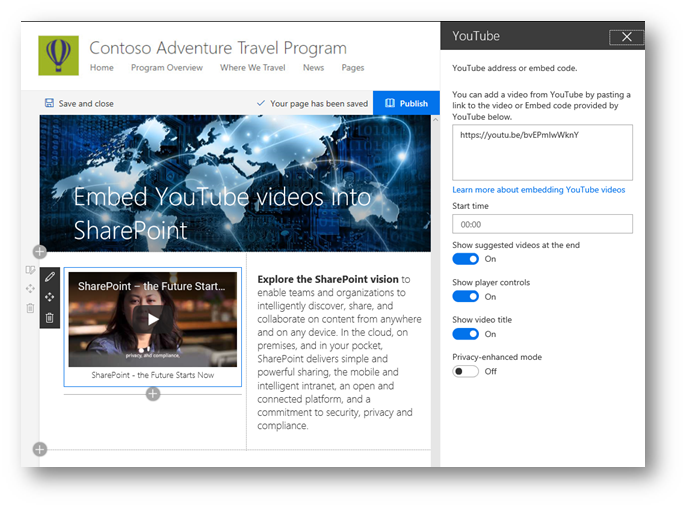Close the YouTube properties pane
This screenshot has height=509, width=687.
point(627,37)
